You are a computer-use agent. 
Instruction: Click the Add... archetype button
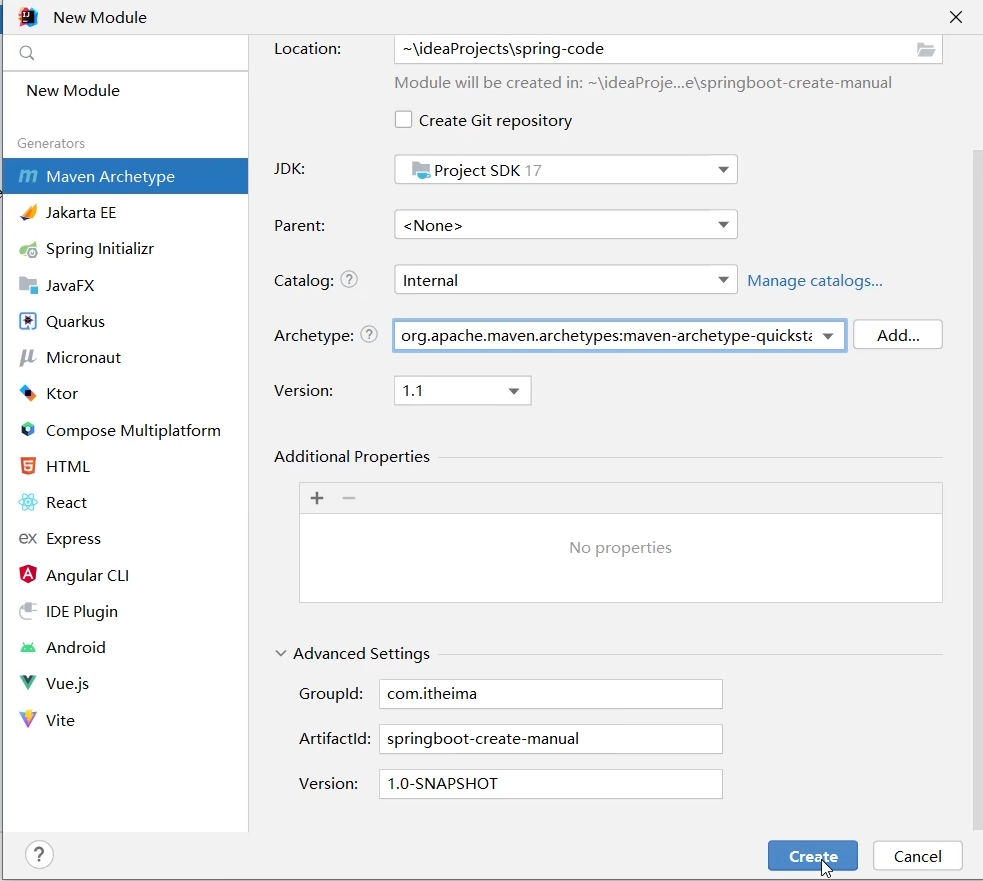click(898, 335)
